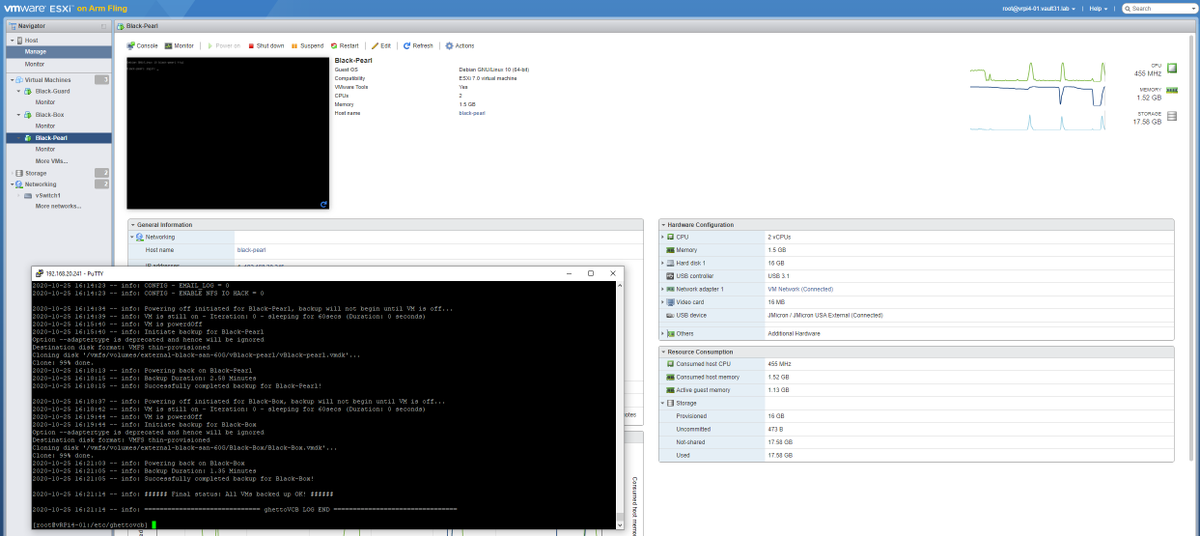Collapse the Host tree node

click(x=11, y=40)
